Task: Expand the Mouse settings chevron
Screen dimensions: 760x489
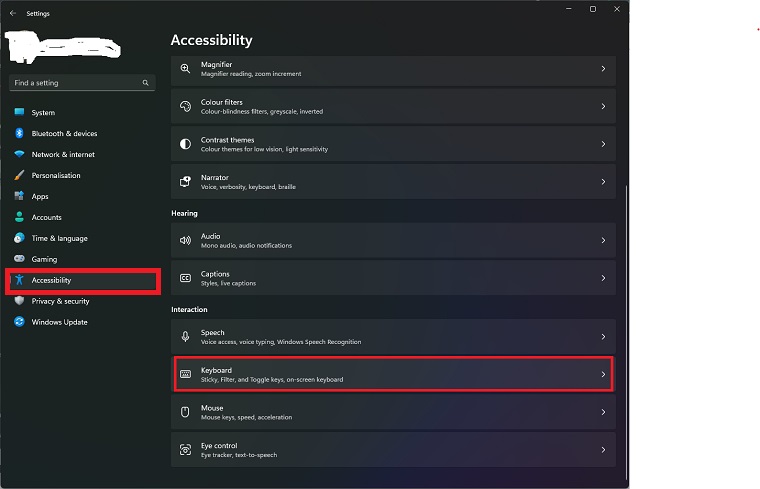Action: click(x=603, y=412)
